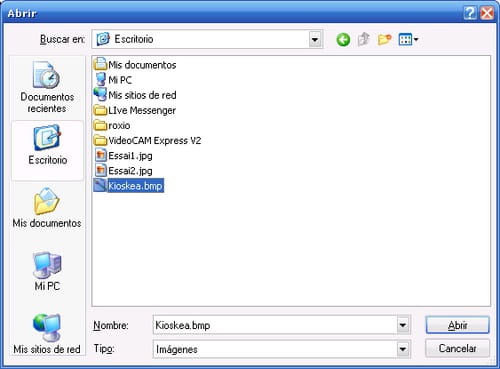
Task: Select the Essai2.jpg file name
Action: click(x=130, y=171)
